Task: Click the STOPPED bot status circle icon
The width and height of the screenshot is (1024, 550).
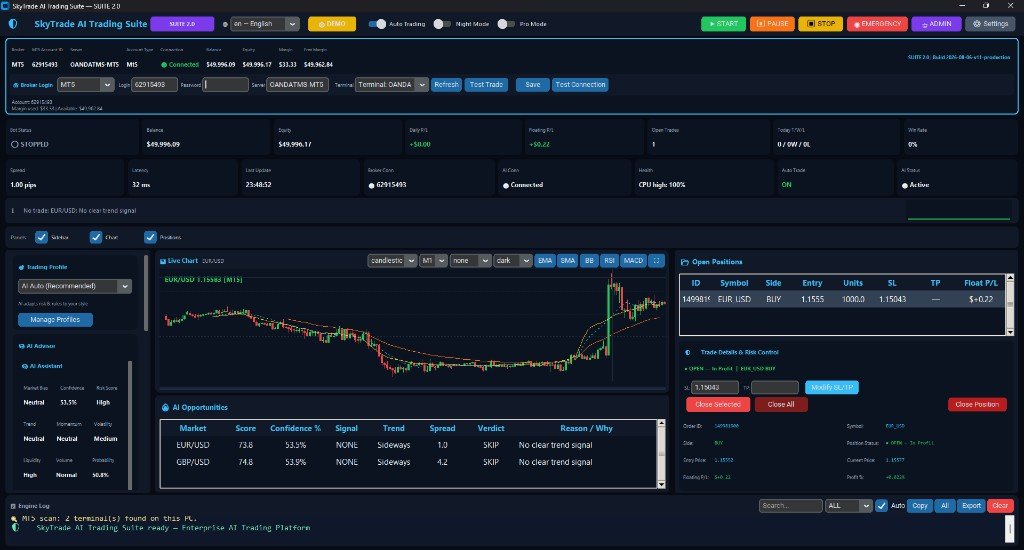Action: [x=14, y=144]
